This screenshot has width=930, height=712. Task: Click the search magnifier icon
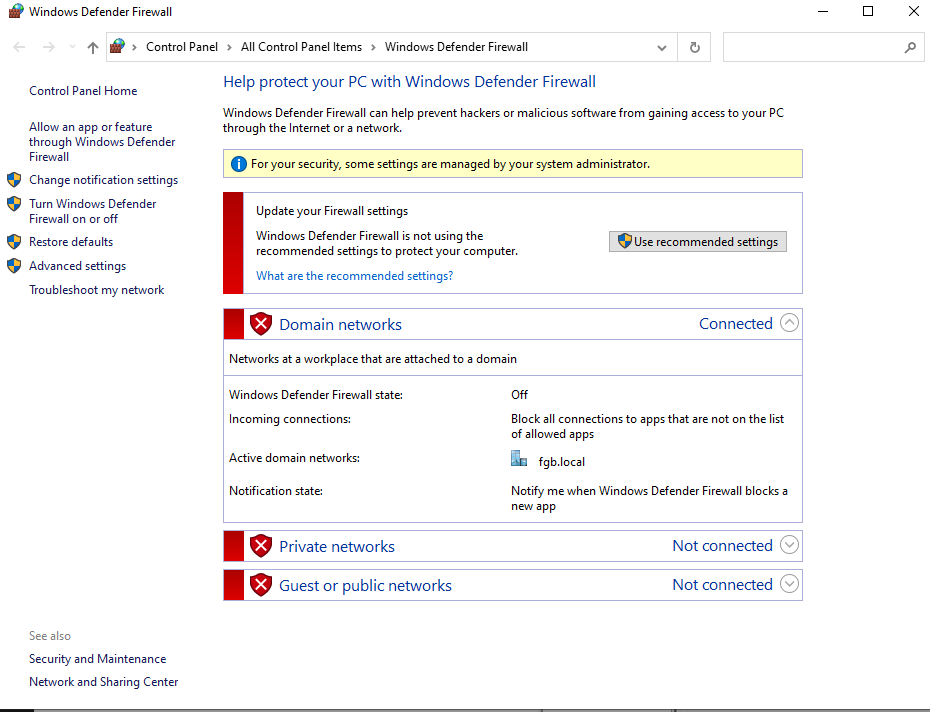tap(910, 47)
